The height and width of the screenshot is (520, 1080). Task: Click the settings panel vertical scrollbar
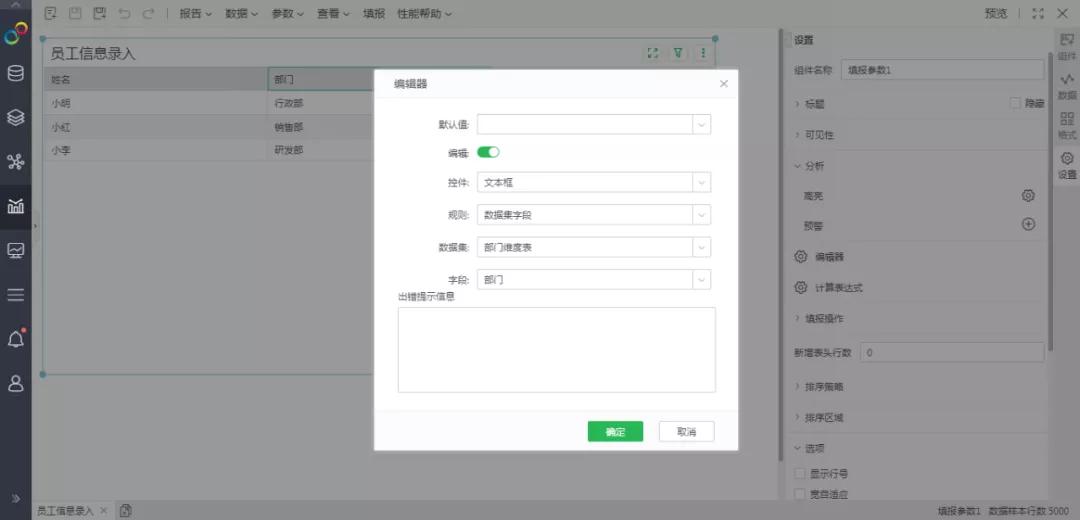tap(1050, 200)
